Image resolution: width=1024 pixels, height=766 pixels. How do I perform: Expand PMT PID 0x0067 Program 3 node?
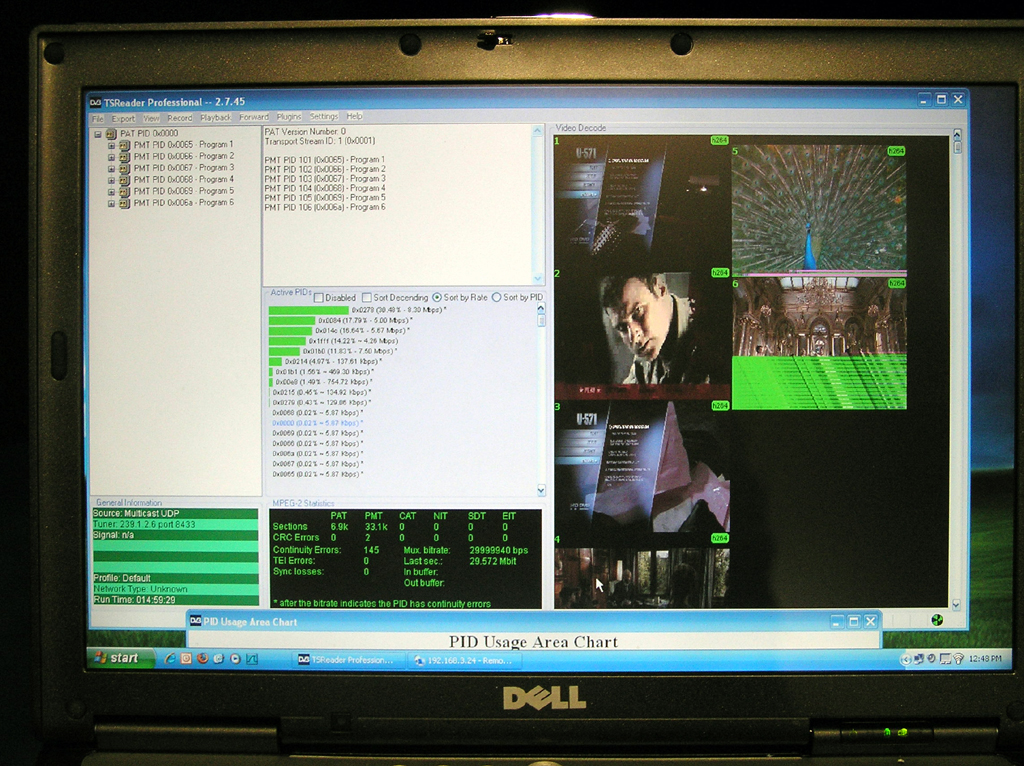(111, 169)
